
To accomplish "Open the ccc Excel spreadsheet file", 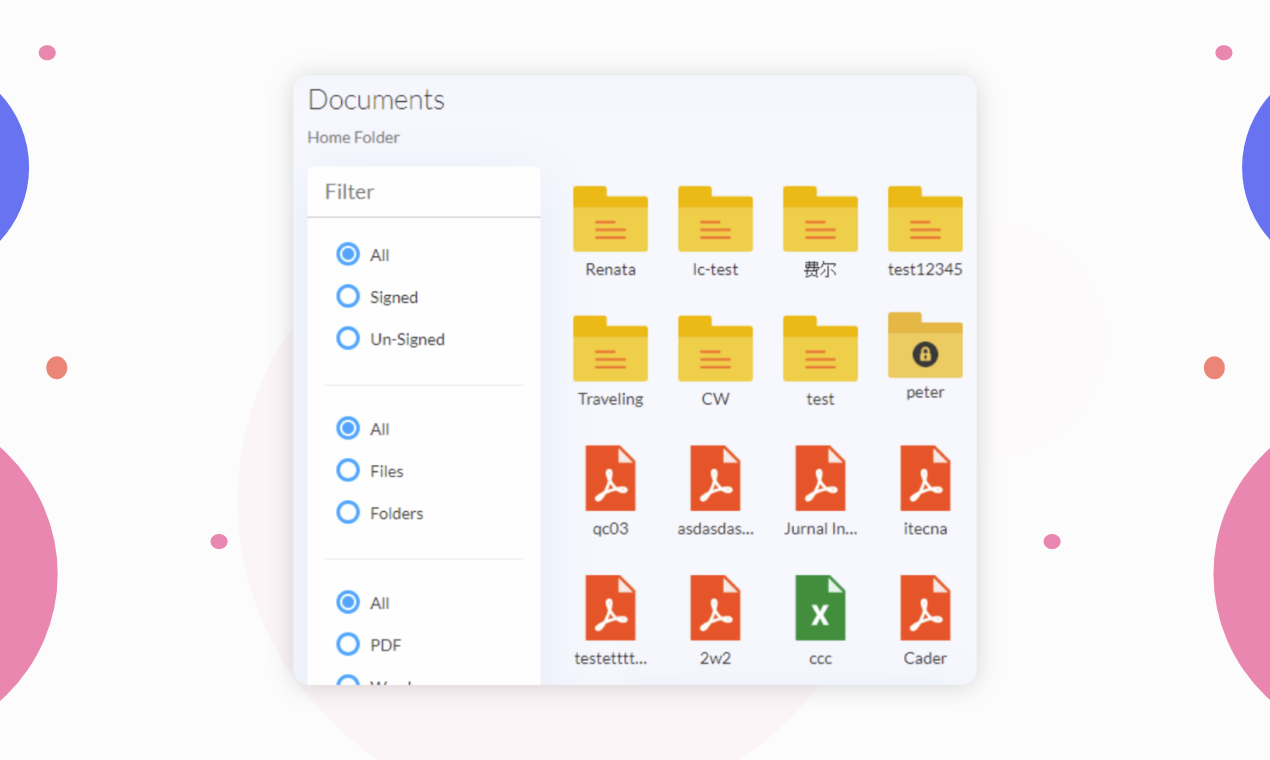I will (820, 608).
